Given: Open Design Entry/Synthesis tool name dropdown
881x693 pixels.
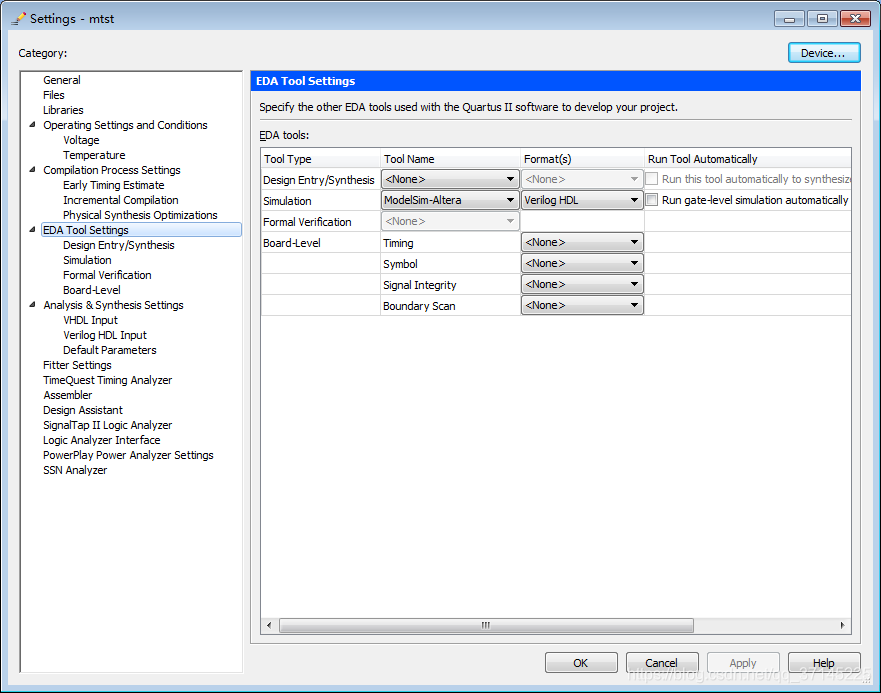Looking at the screenshot, I should [x=450, y=179].
